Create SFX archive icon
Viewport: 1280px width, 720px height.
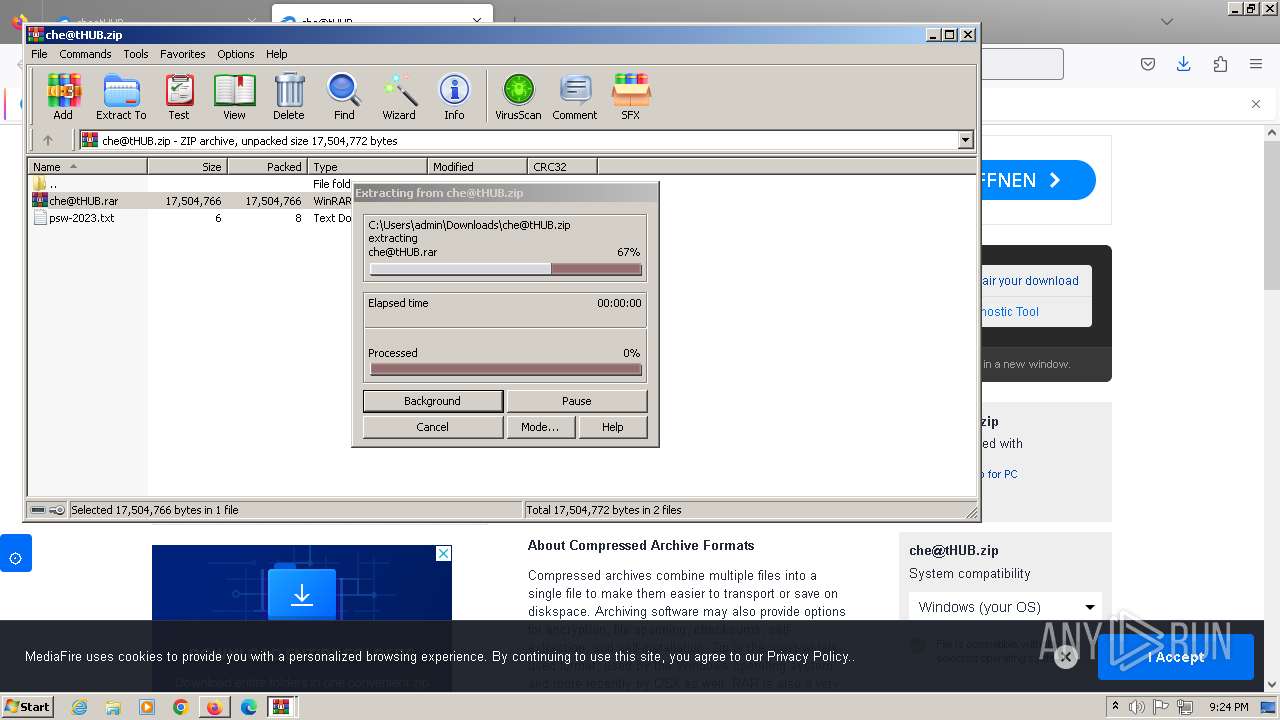630,97
